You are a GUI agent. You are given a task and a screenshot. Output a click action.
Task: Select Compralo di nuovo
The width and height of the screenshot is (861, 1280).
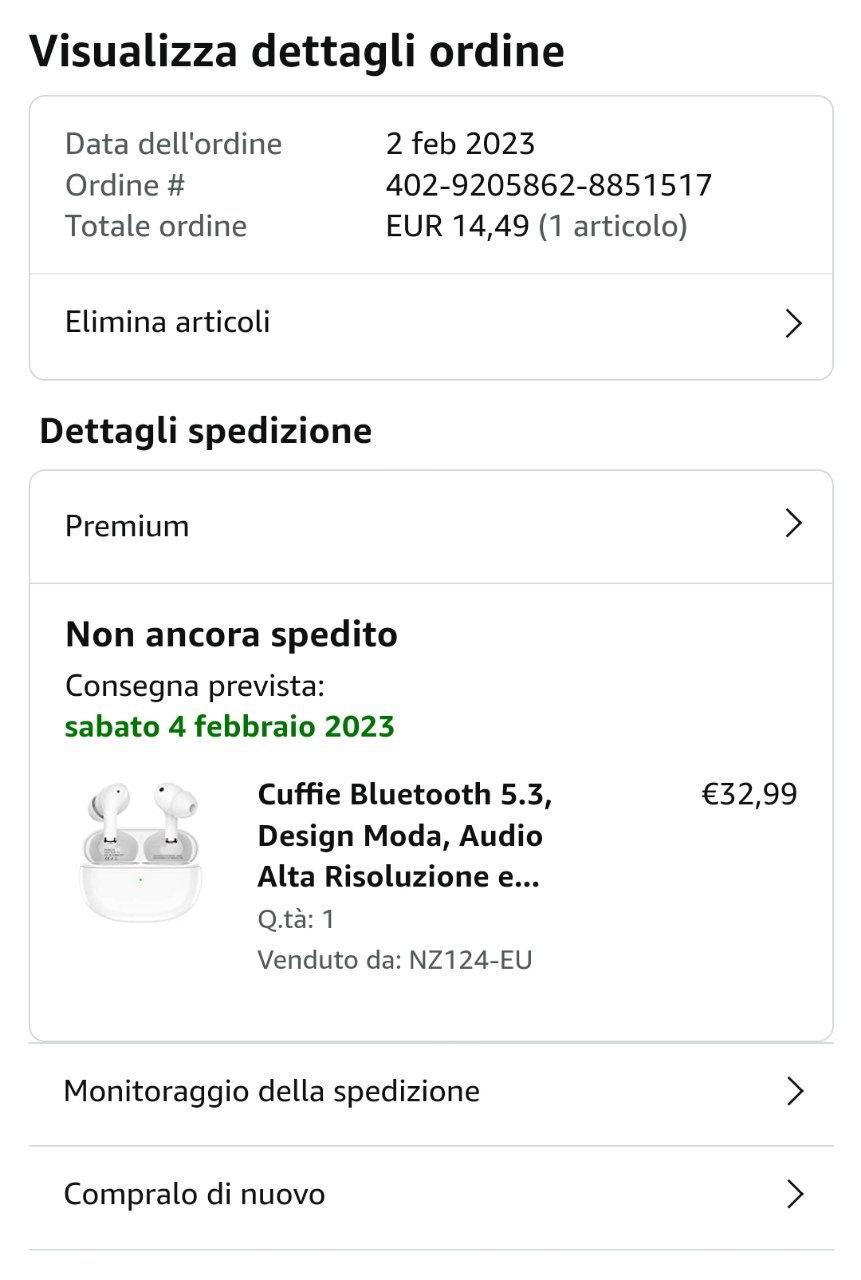194,1194
